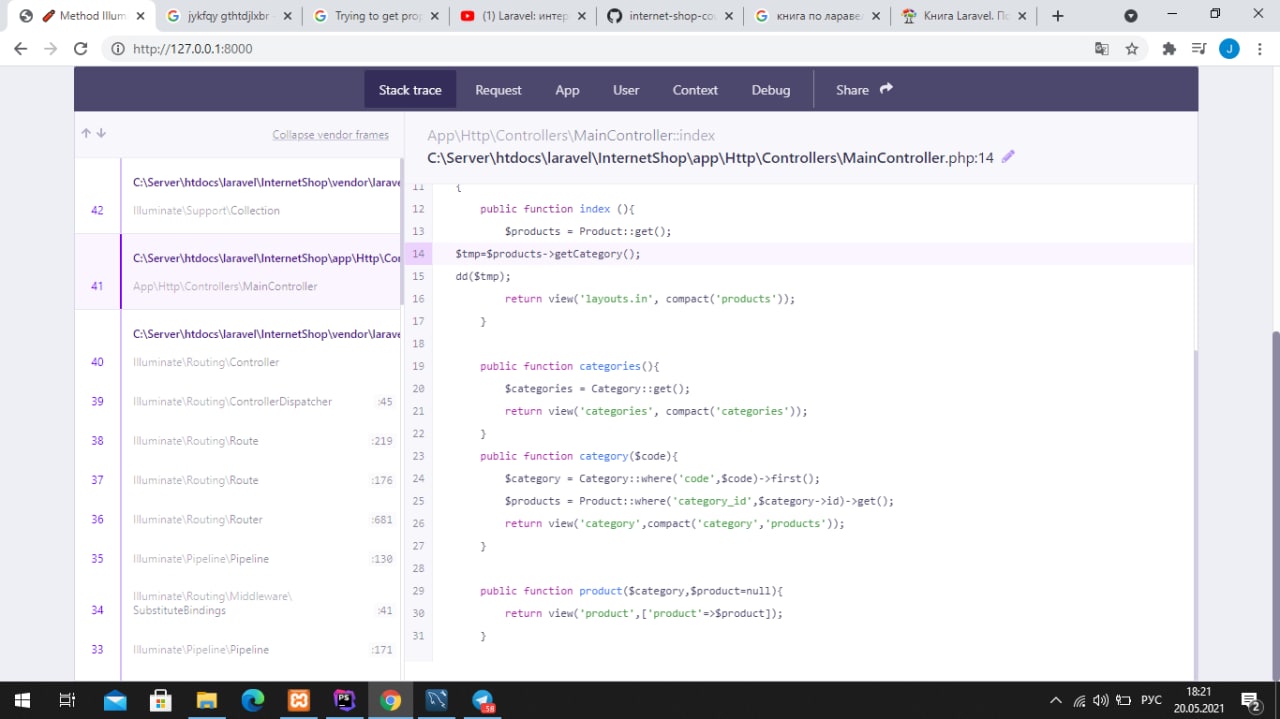1280x719 pixels.
Task: Reload the page
Action: (x=81, y=48)
